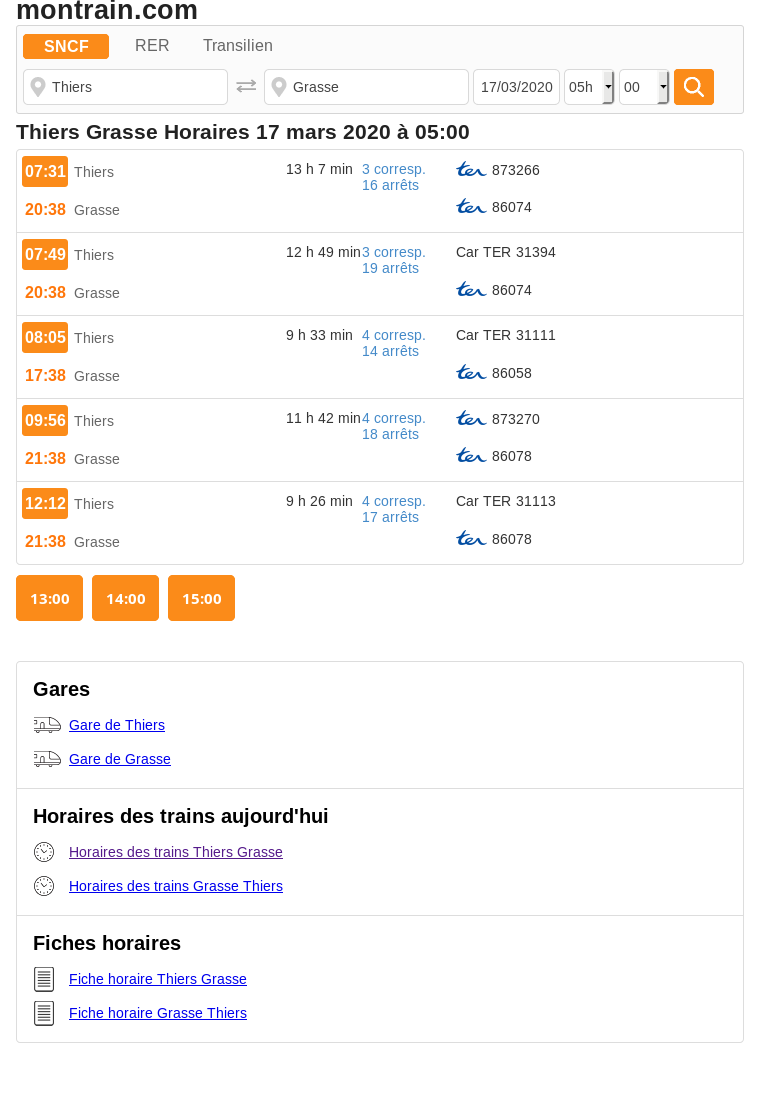This screenshot has width=767, height=1096.
Task: Click the date field 17/03/2020
Action: 517,87
